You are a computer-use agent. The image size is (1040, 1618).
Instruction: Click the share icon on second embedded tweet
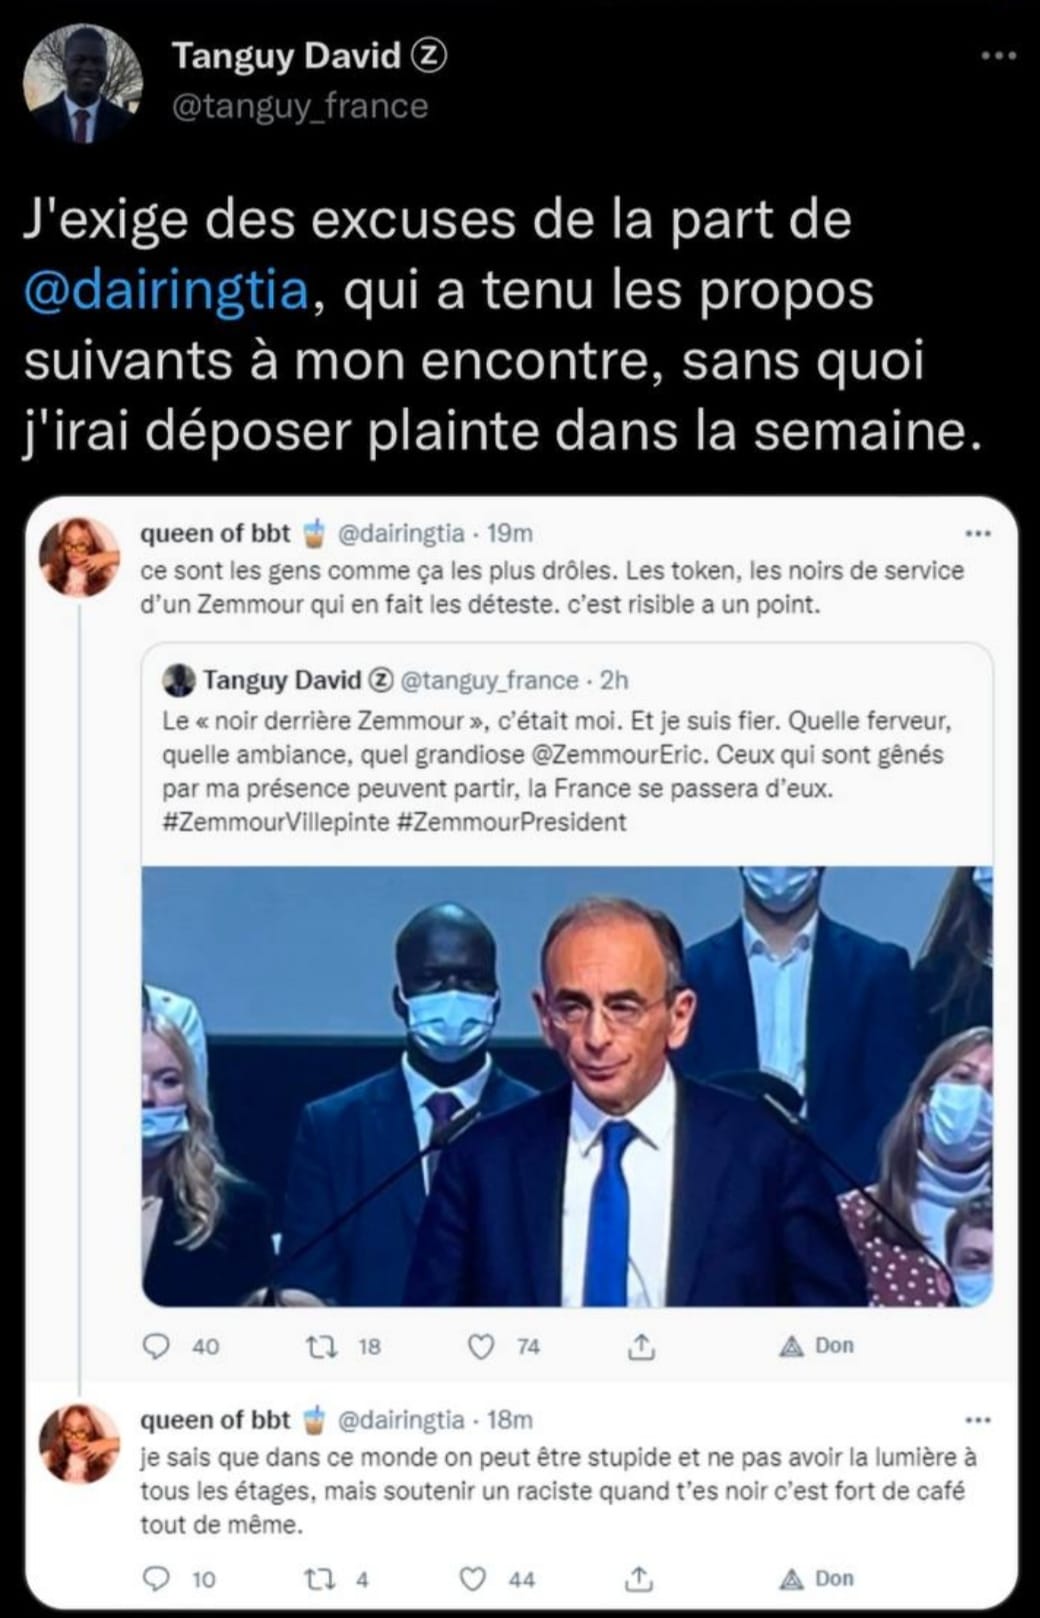[x=641, y=1579]
